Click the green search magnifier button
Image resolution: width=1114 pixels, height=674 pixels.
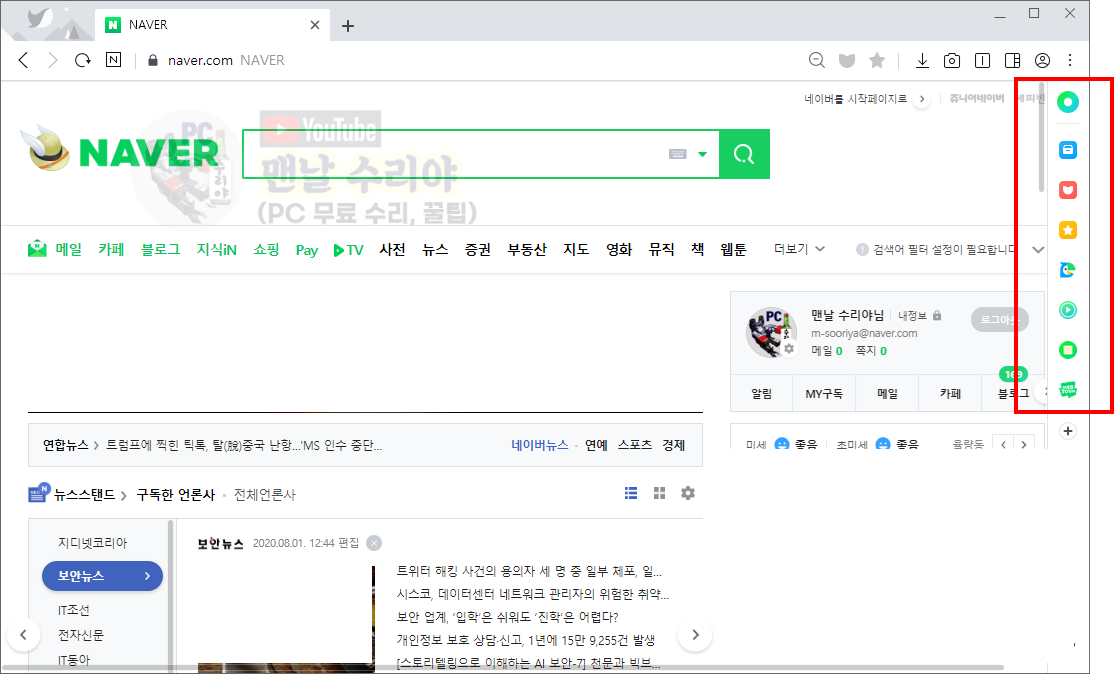click(744, 154)
